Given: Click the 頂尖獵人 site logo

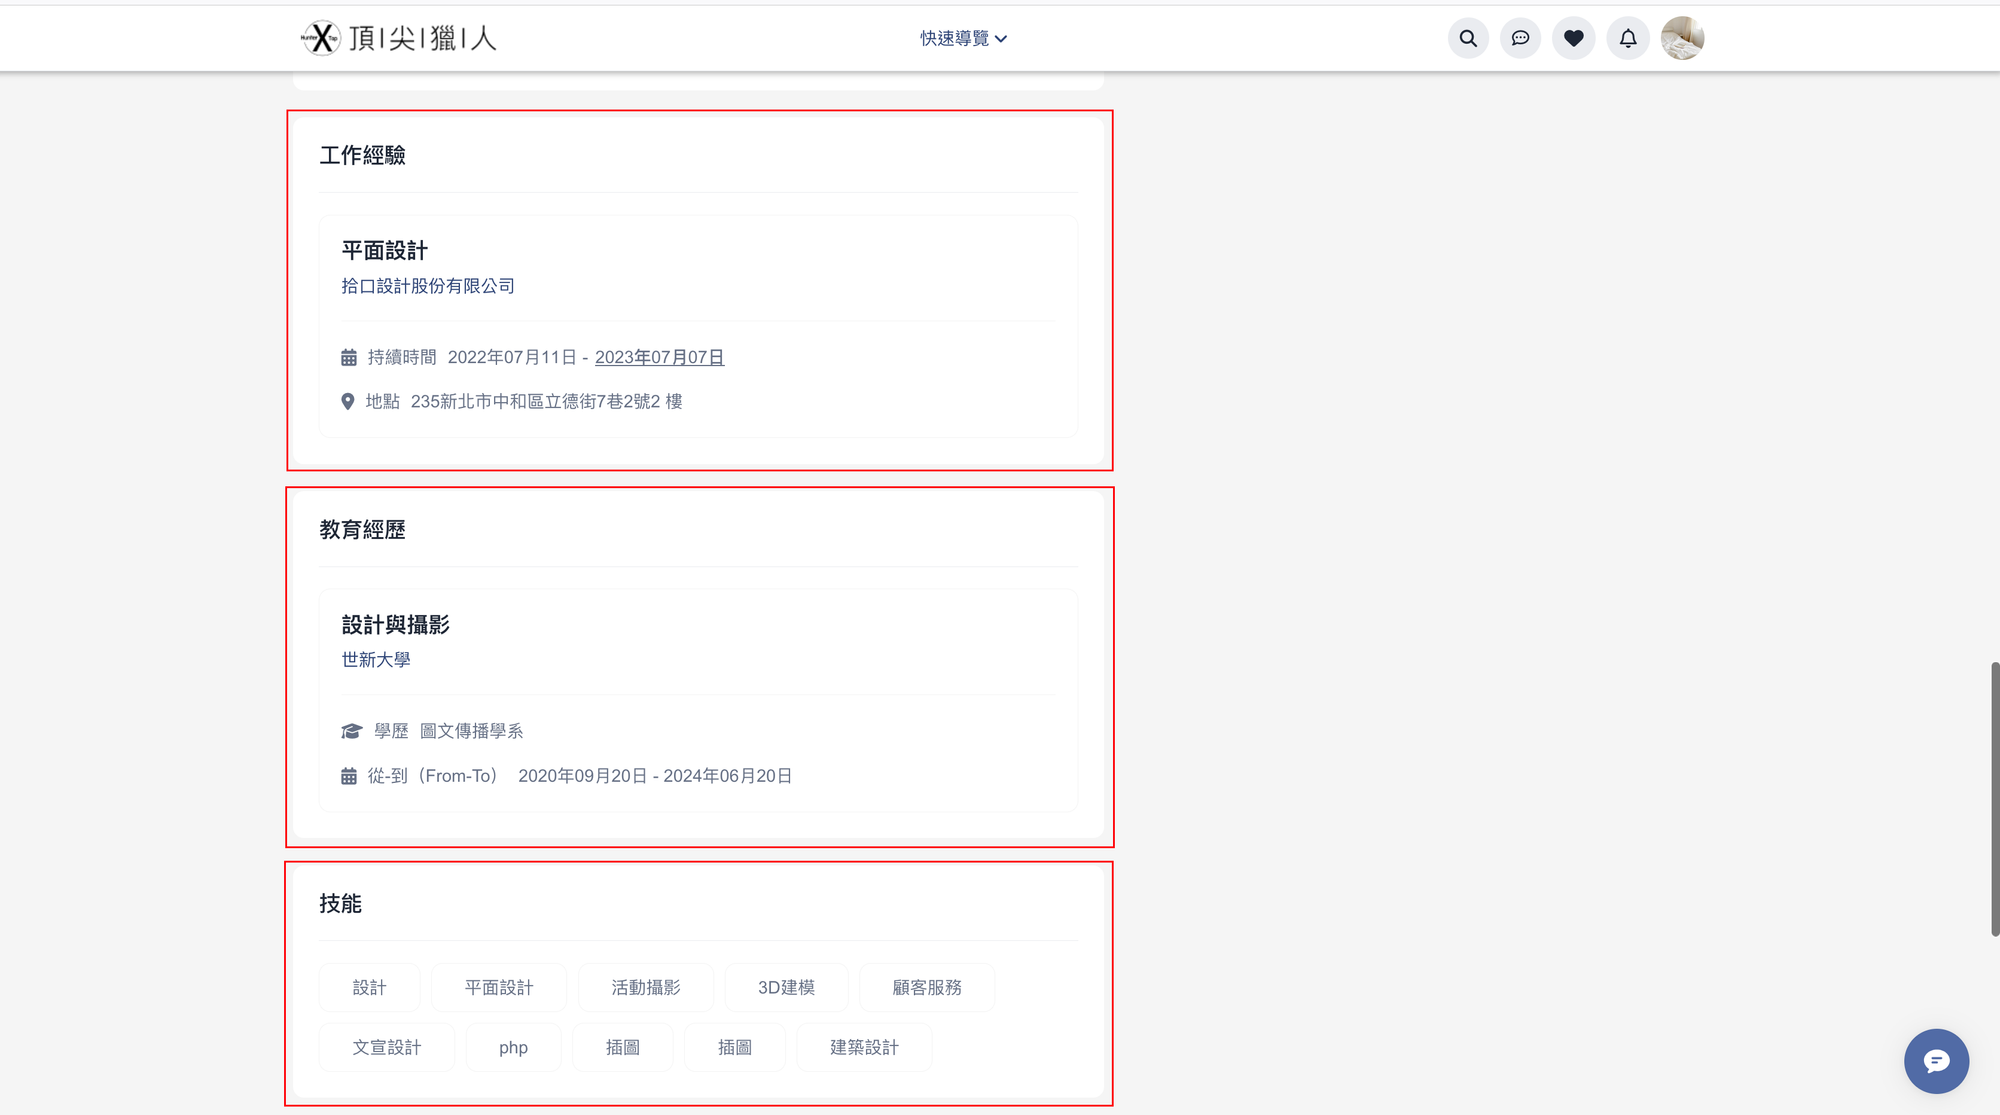Looking at the screenshot, I should [398, 38].
